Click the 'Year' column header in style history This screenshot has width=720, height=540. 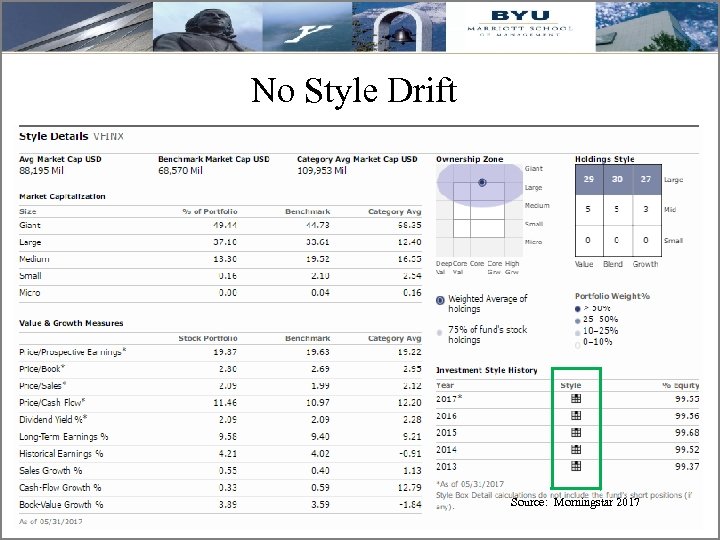(445, 386)
